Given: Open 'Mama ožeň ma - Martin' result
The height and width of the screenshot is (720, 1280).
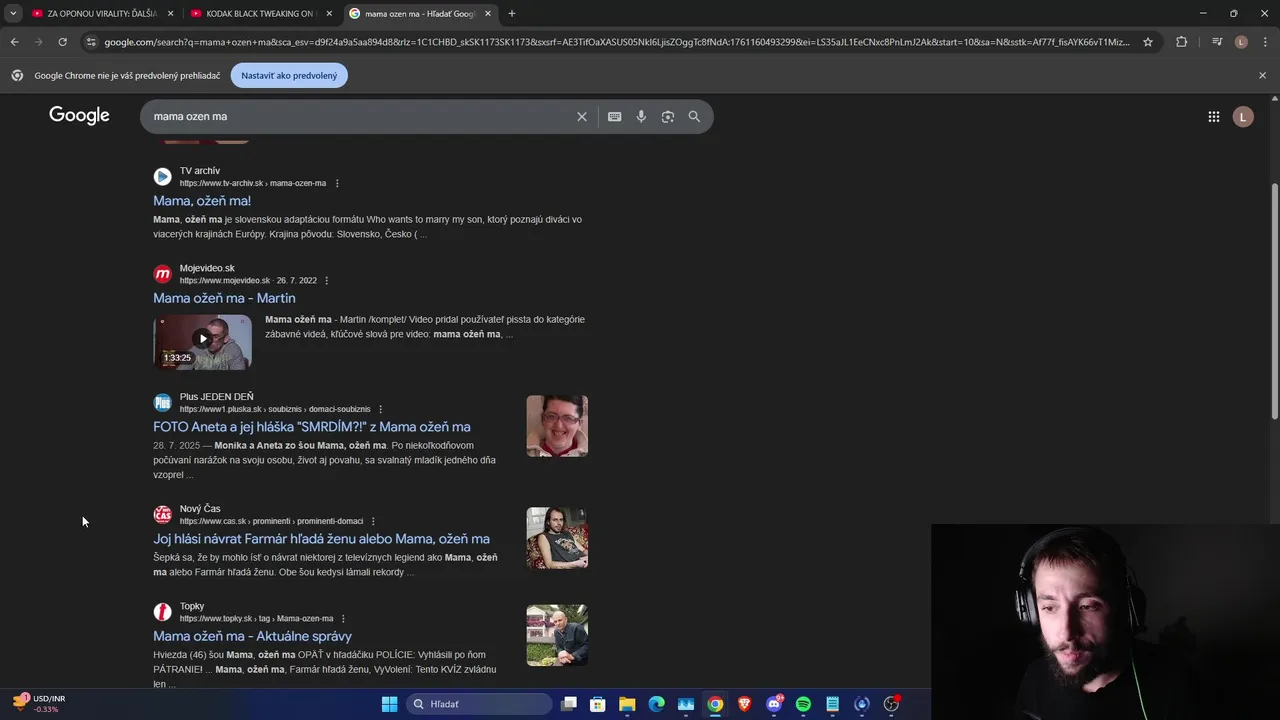Looking at the screenshot, I should point(224,298).
